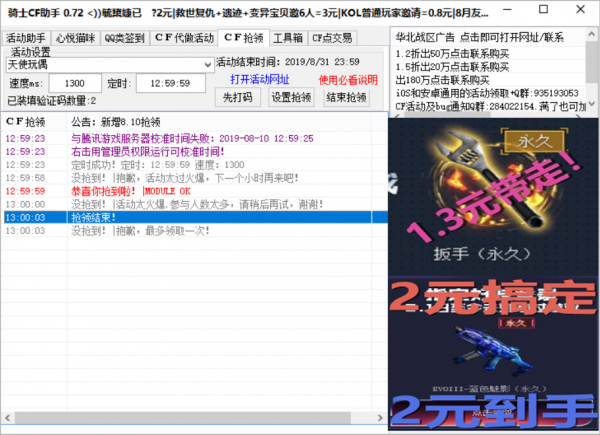Open the 使用必看说明 link
Viewport: 600px width, 435px height.
tap(348, 80)
